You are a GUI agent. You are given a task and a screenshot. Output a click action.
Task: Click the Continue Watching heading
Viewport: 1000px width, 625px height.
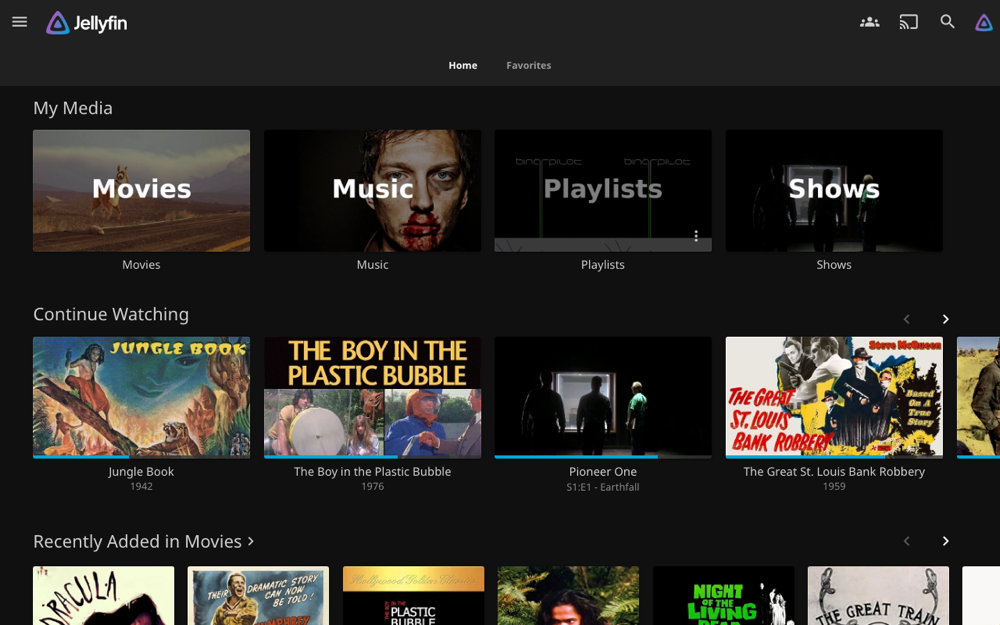click(111, 314)
